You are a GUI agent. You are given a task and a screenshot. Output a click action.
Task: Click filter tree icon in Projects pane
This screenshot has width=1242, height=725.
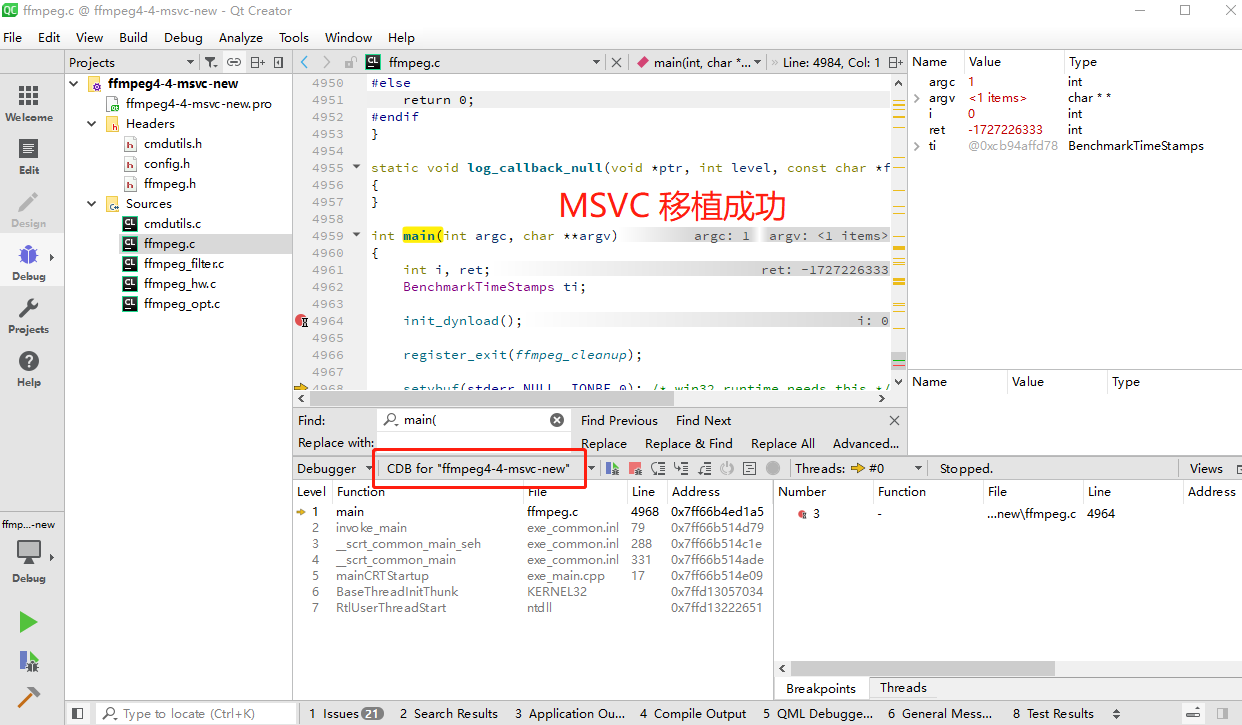pyautogui.click(x=212, y=62)
